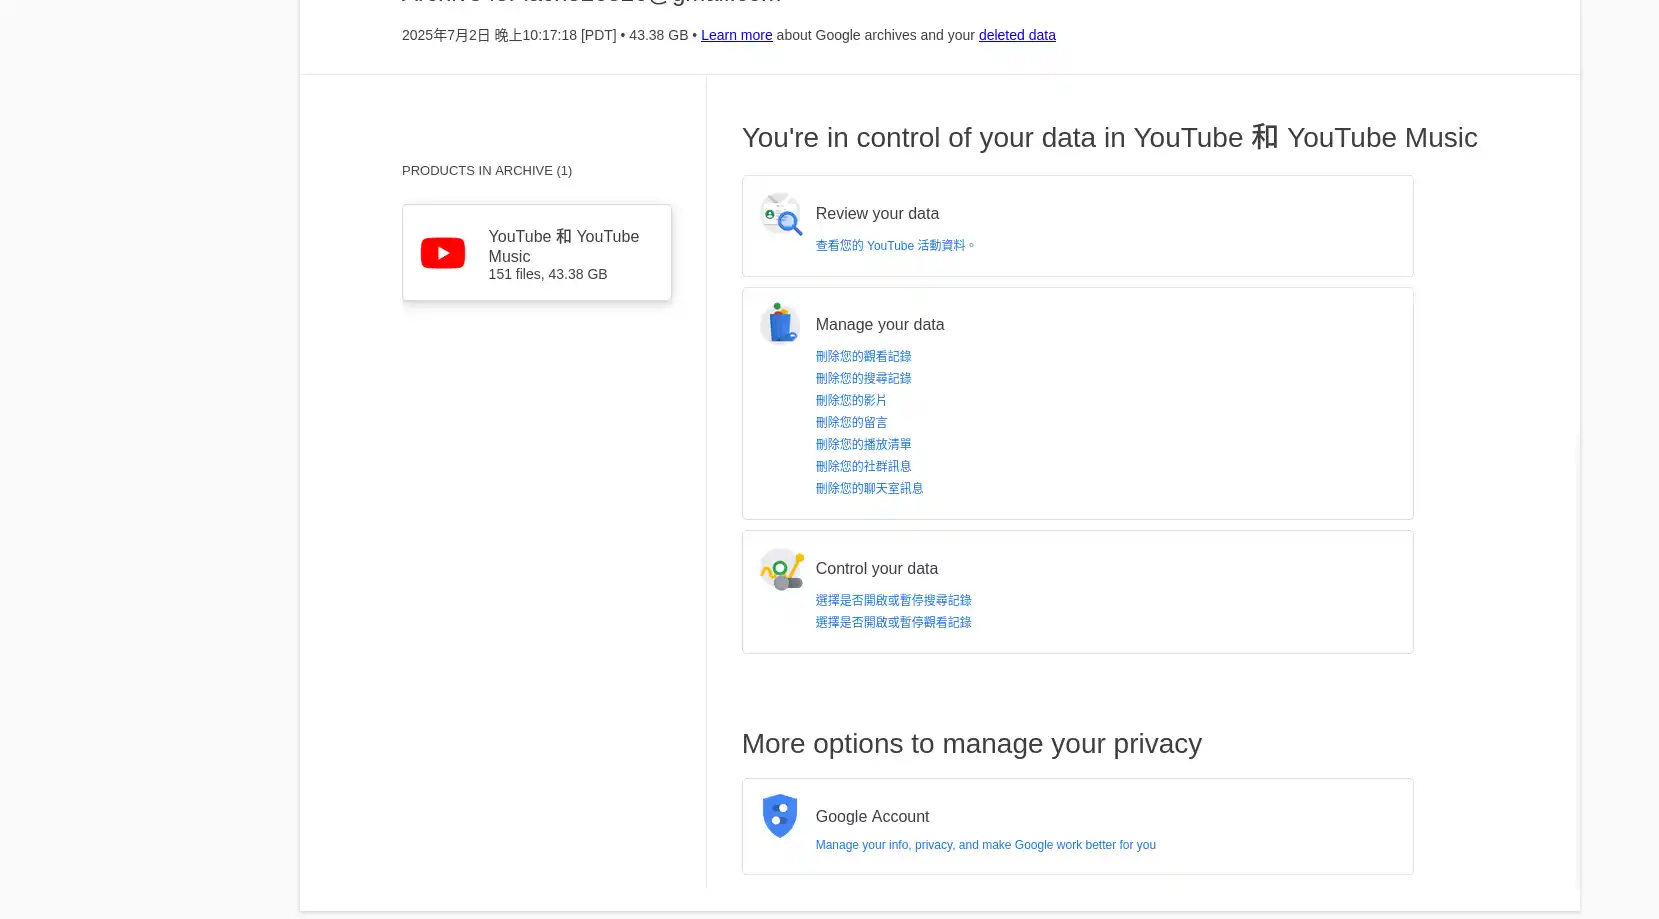
Task: Open 刪除您的影片 link
Action: 851,400
